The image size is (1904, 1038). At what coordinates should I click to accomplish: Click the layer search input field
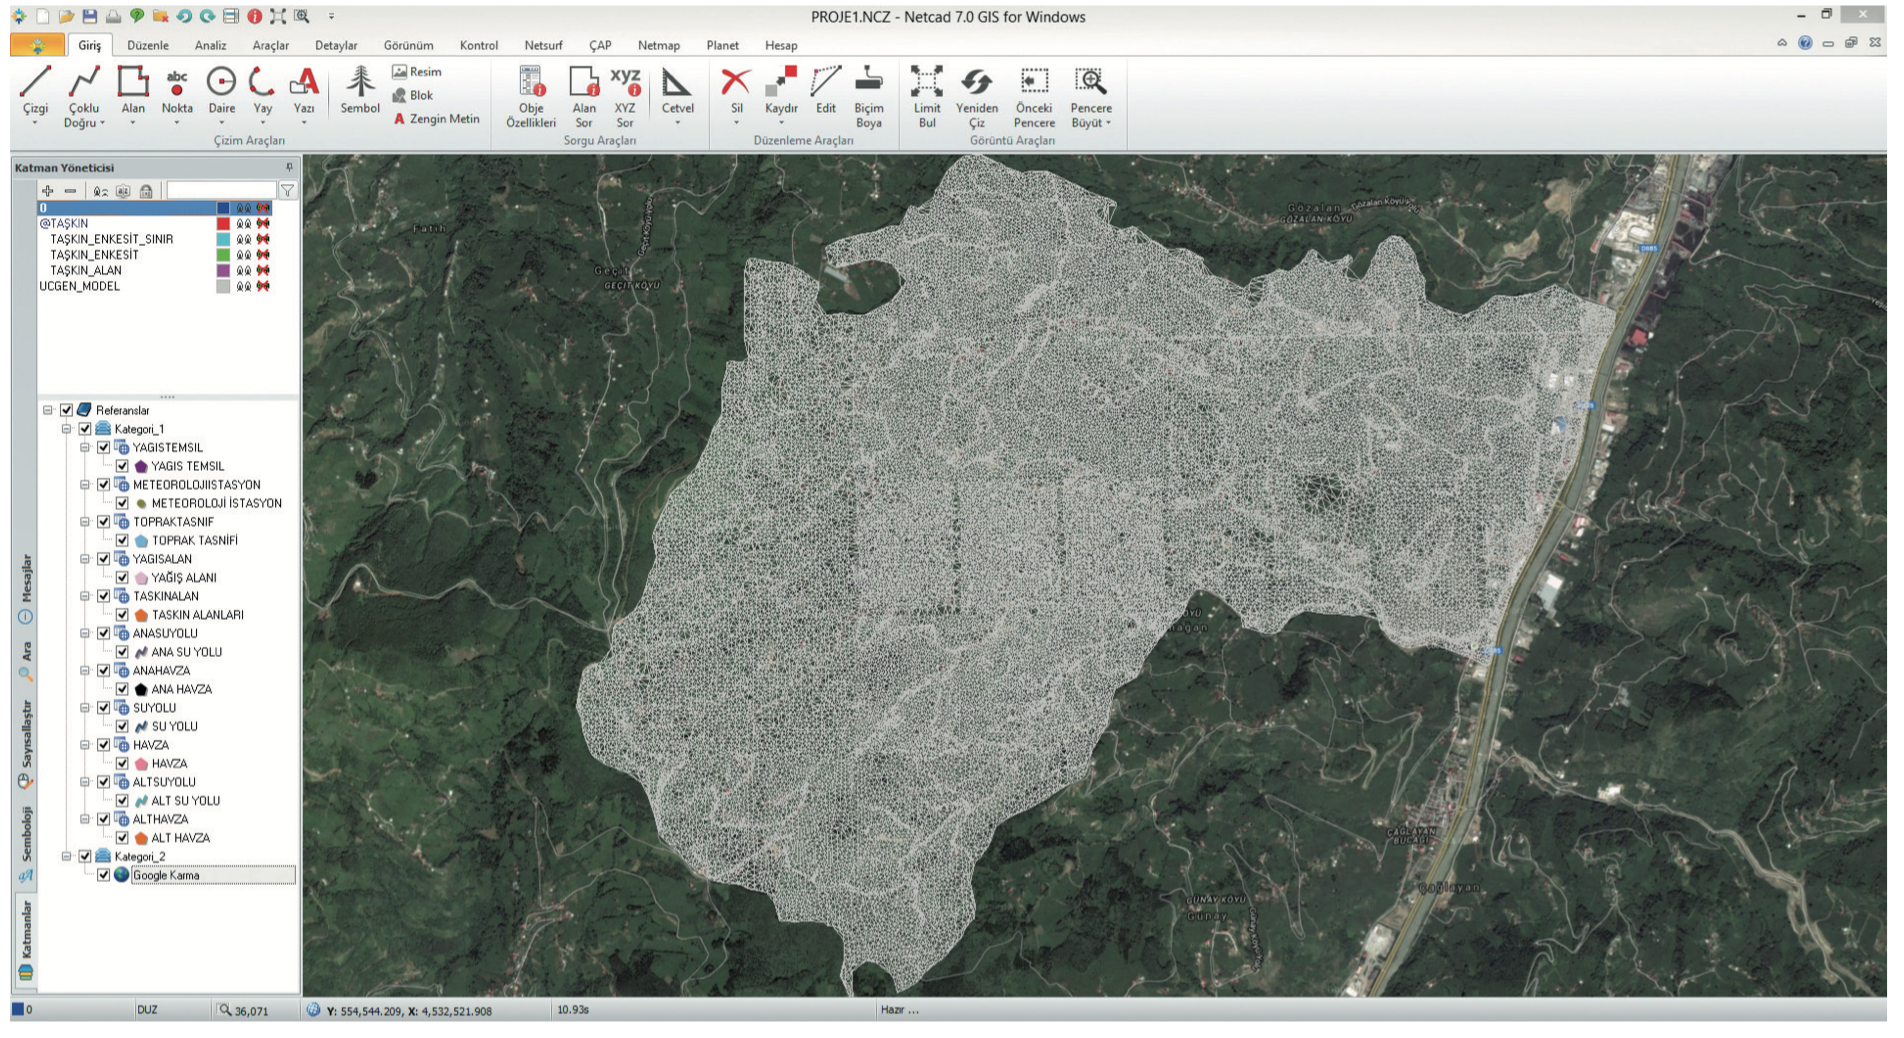pyautogui.click(x=220, y=190)
